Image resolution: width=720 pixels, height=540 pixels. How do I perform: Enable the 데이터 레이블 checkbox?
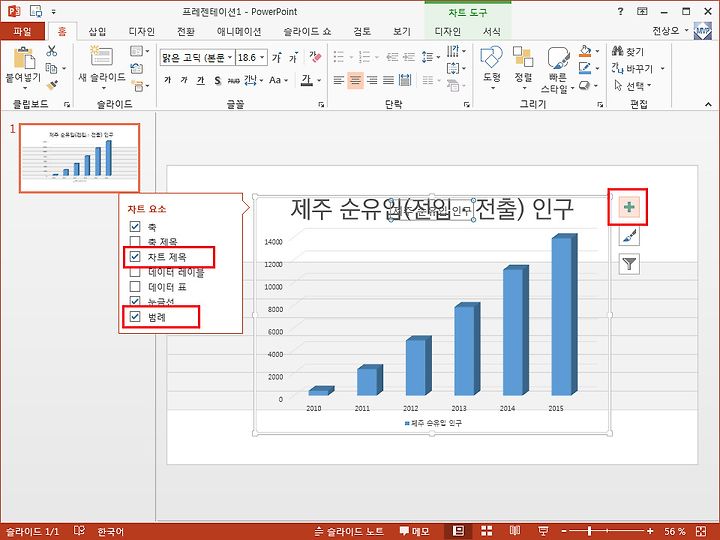(x=135, y=271)
